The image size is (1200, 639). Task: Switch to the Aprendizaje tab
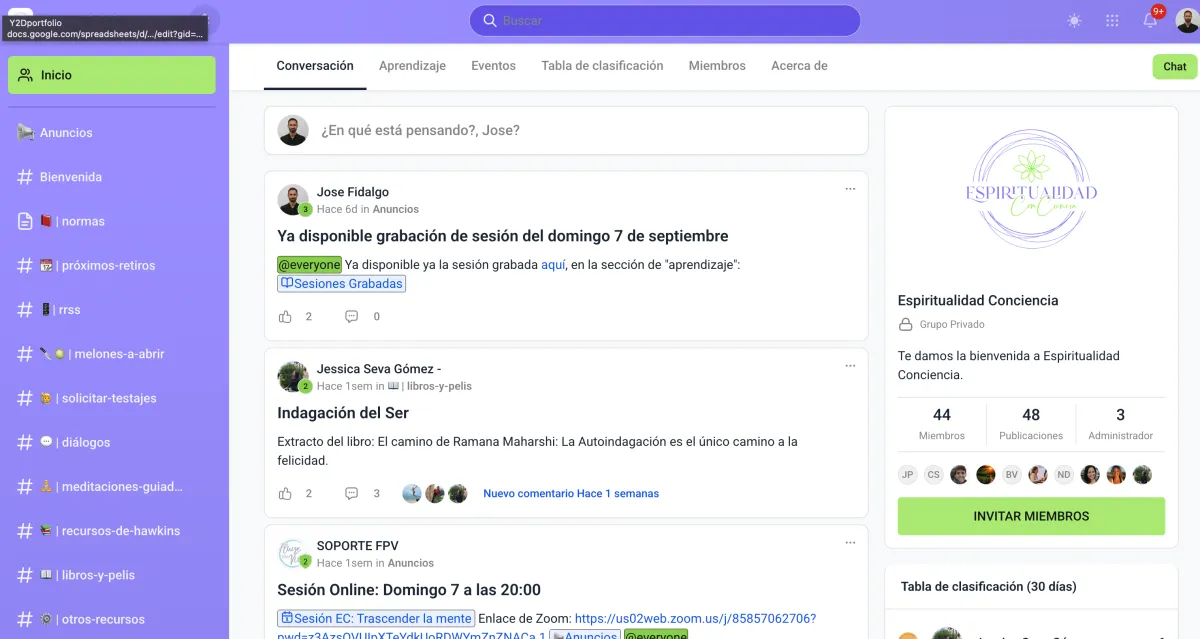(x=412, y=66)
